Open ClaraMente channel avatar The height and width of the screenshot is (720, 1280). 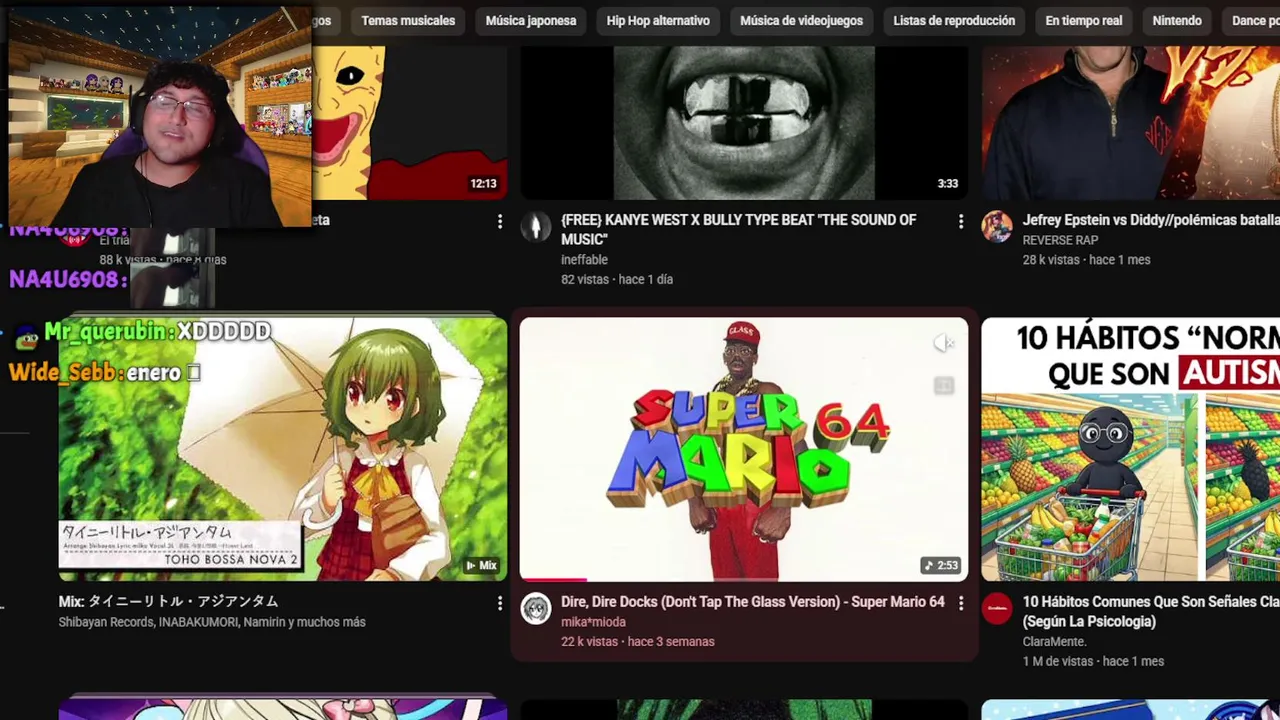[x=997, y=608]
